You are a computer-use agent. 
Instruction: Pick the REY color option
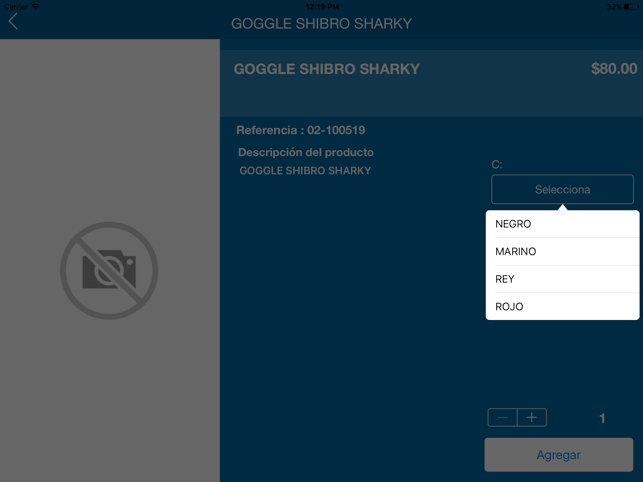(562, 279)
